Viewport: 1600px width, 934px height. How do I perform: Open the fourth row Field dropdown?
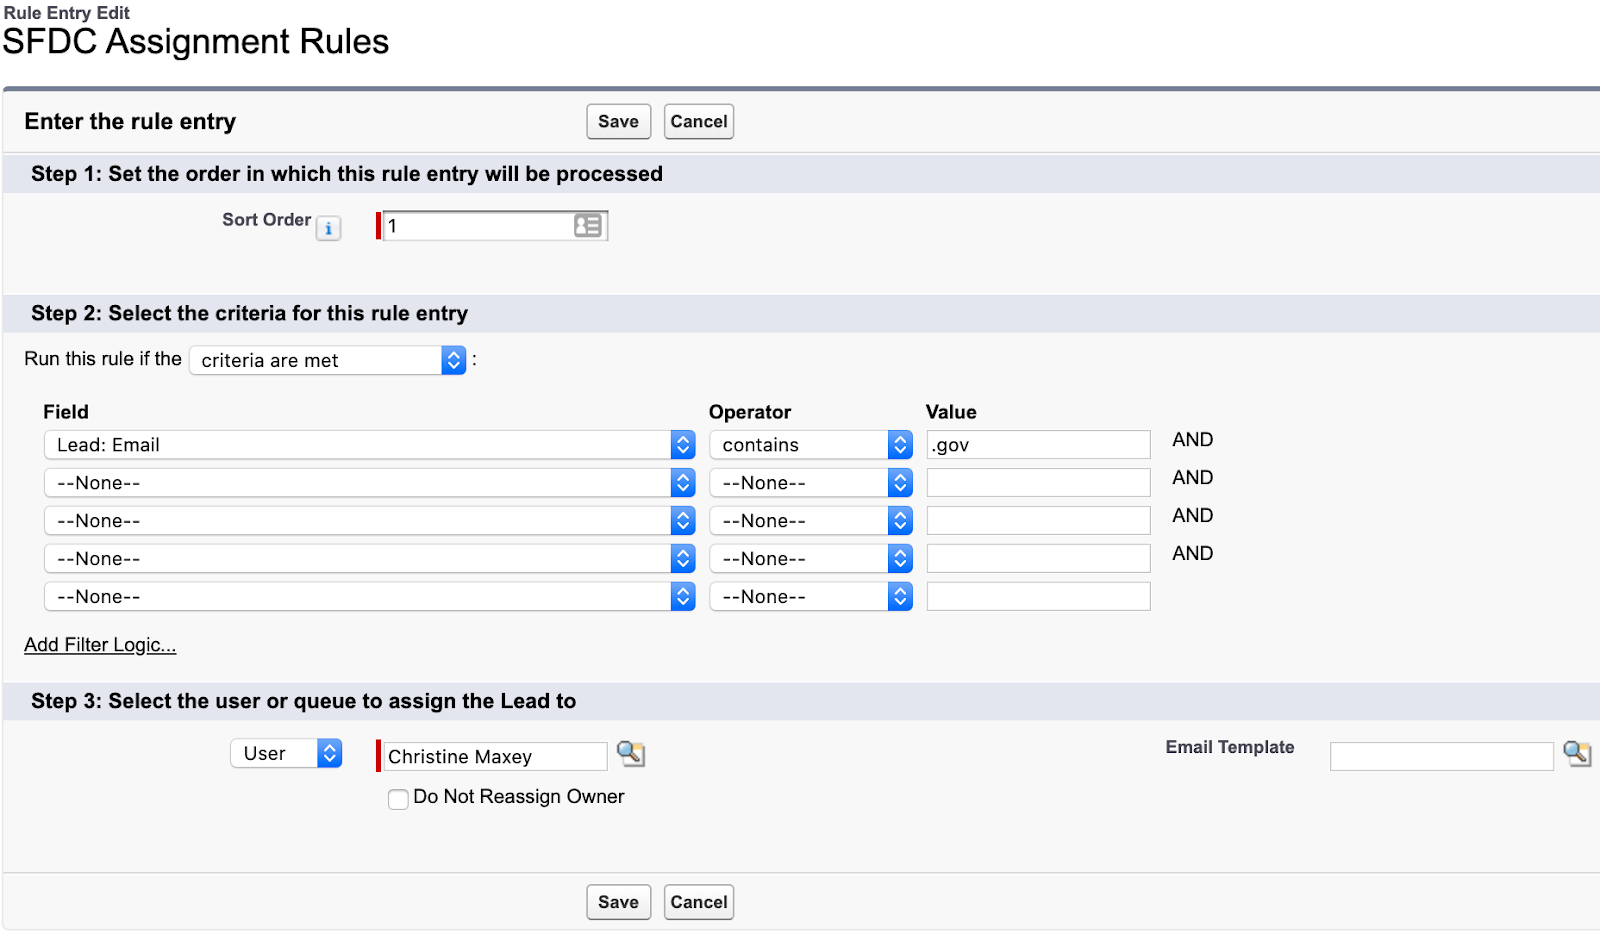pos(370,559)
